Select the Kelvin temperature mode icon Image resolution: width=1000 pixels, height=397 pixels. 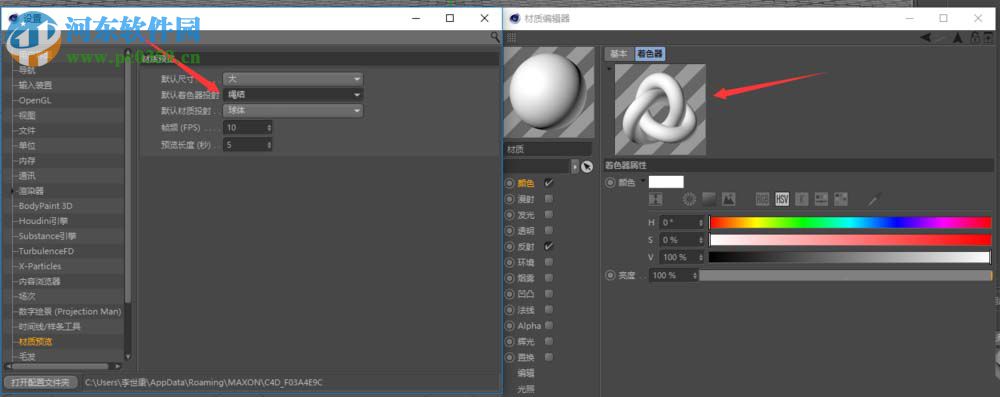(x=802, y=199)
